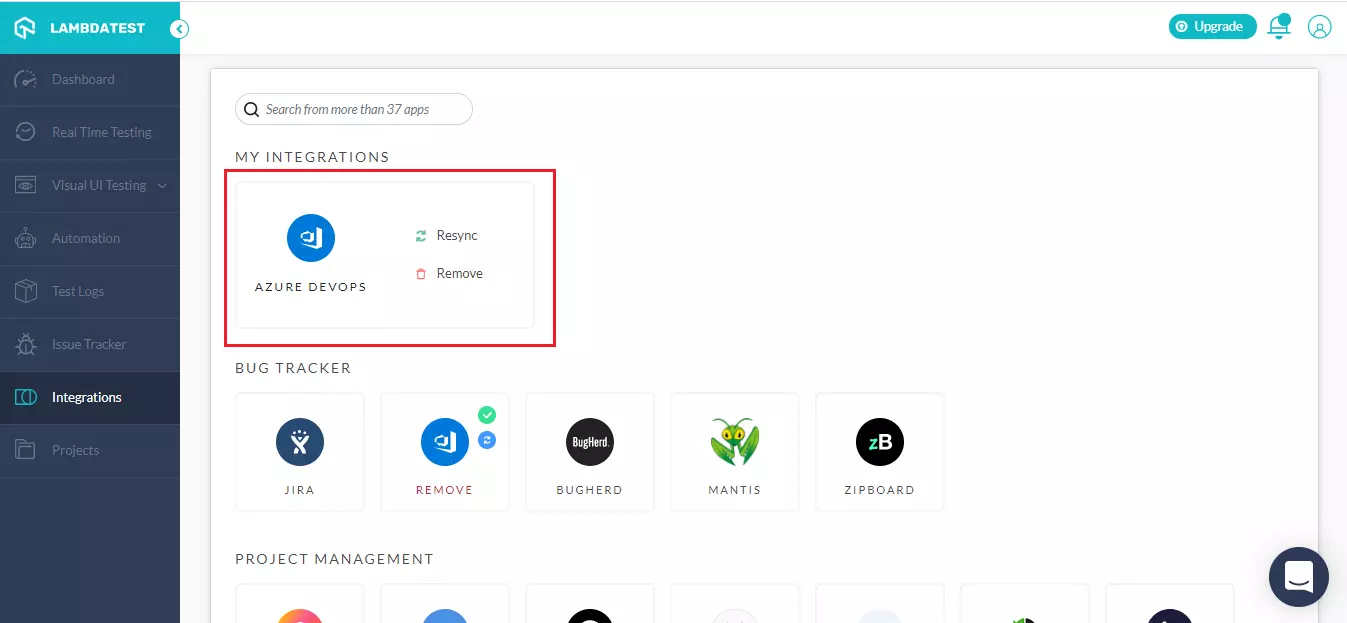Screen dimensions: 1347x623
Task: Click the zipBoard integration icon
Action: pyautogui.click(x=879, y=441)
